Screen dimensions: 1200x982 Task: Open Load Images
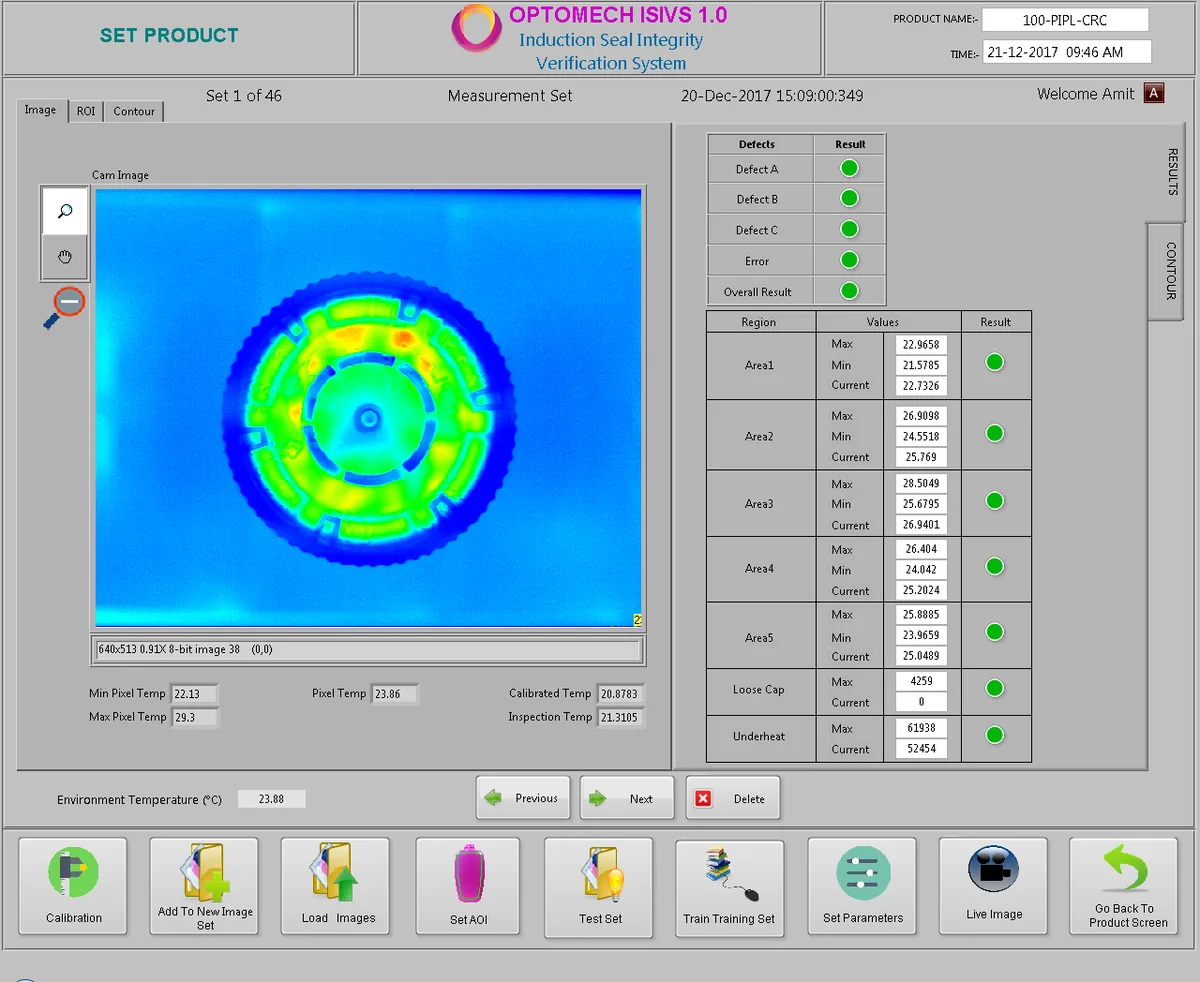click(x=335, y=886)
